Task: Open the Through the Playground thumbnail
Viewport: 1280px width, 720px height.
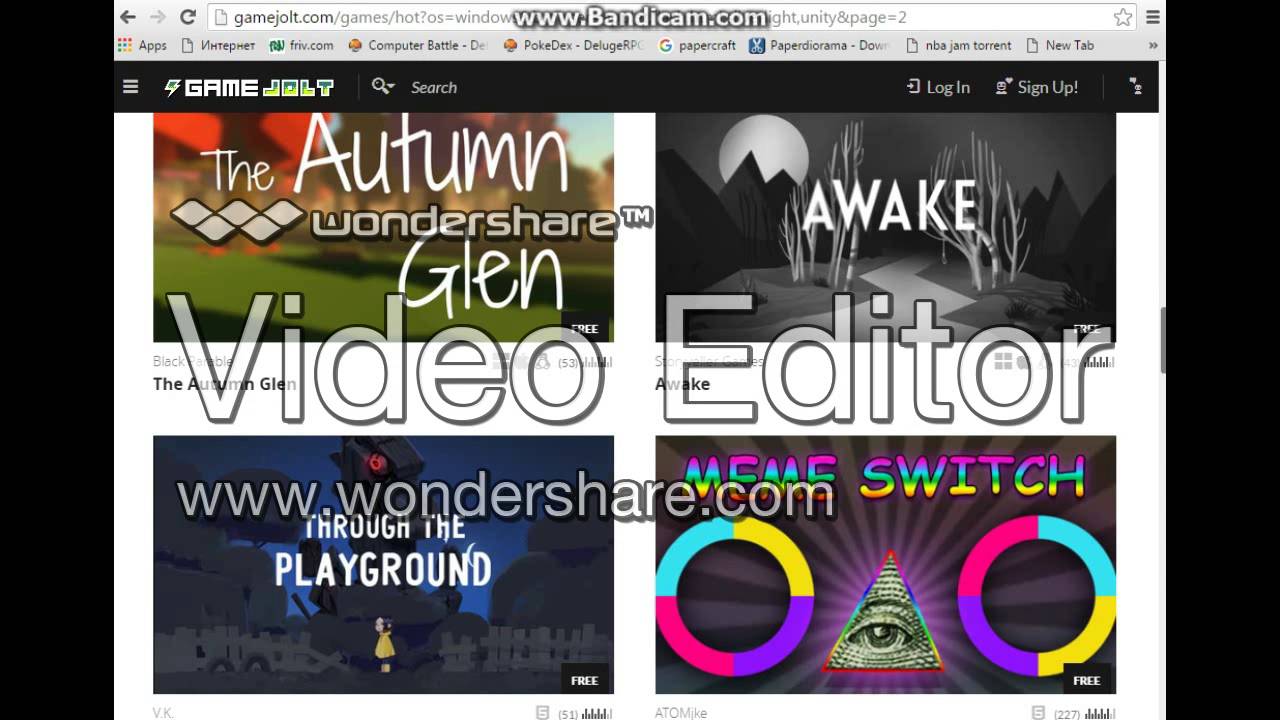Action: pos(383,564)
